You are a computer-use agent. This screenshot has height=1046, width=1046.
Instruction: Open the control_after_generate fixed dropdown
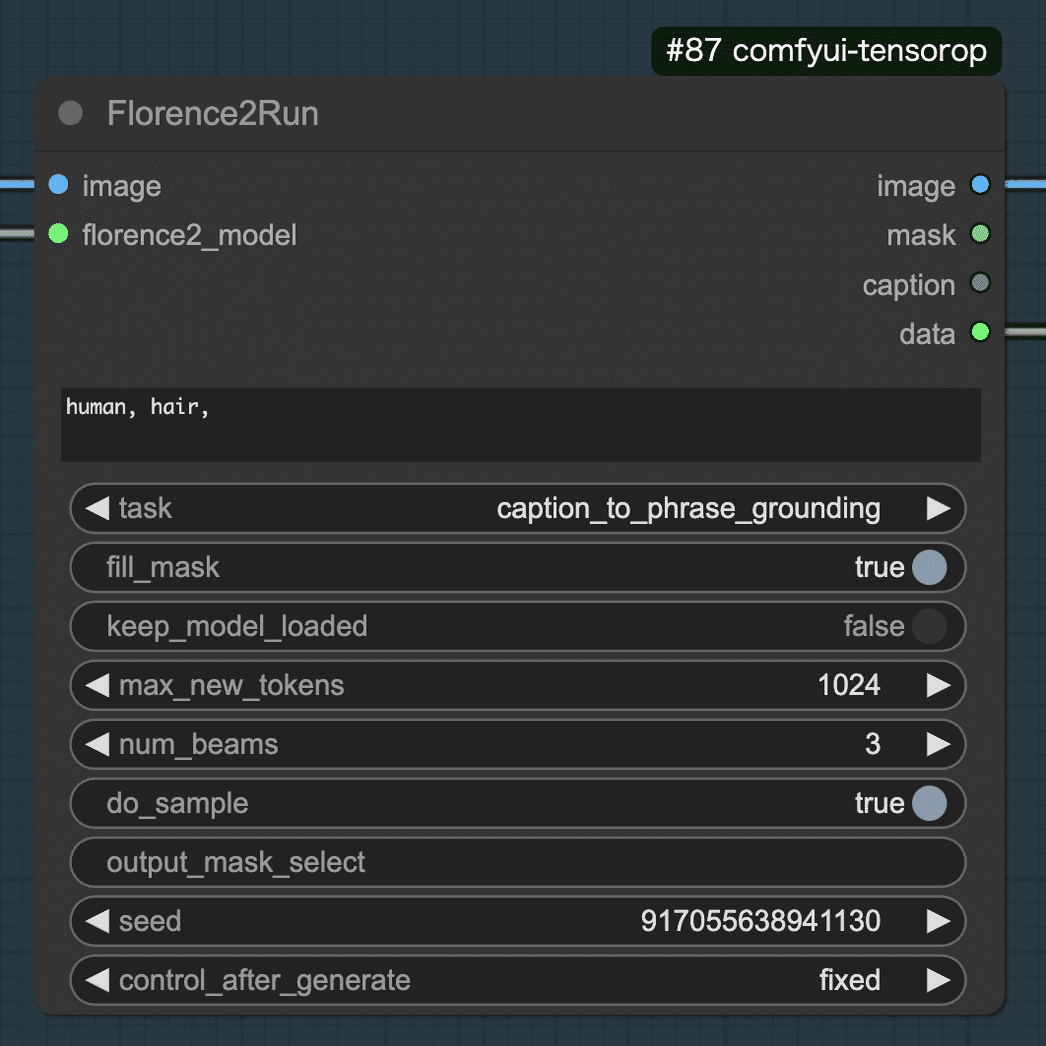(849, 980)
